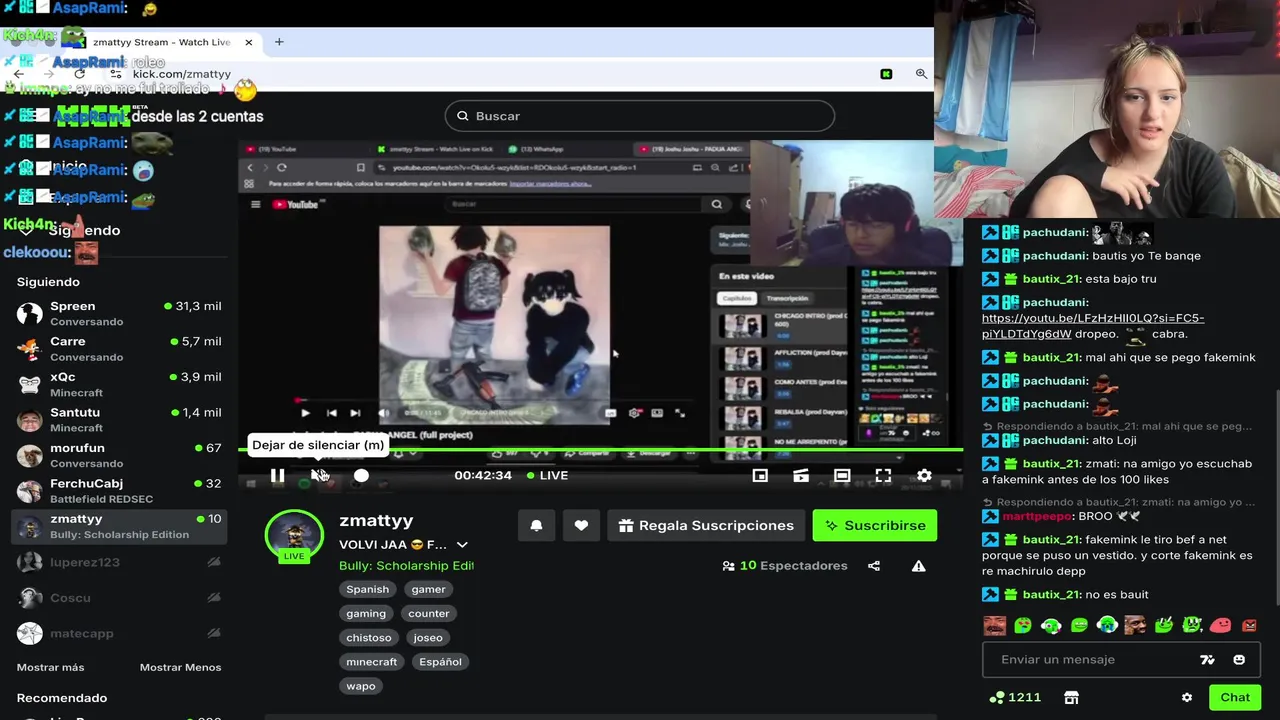Select the counter tag
1280x720 pixels.
pyautogui.click(x=429, y=614)
